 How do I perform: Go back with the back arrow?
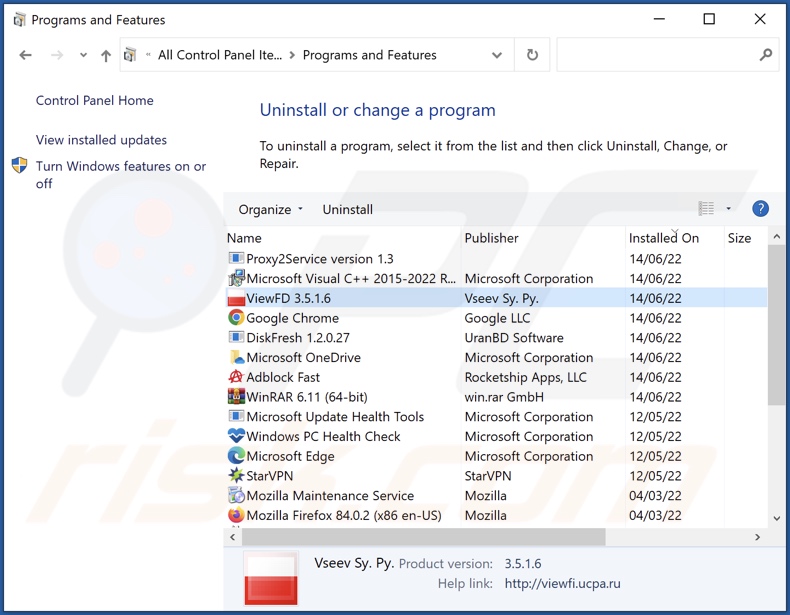pos(25,55)
